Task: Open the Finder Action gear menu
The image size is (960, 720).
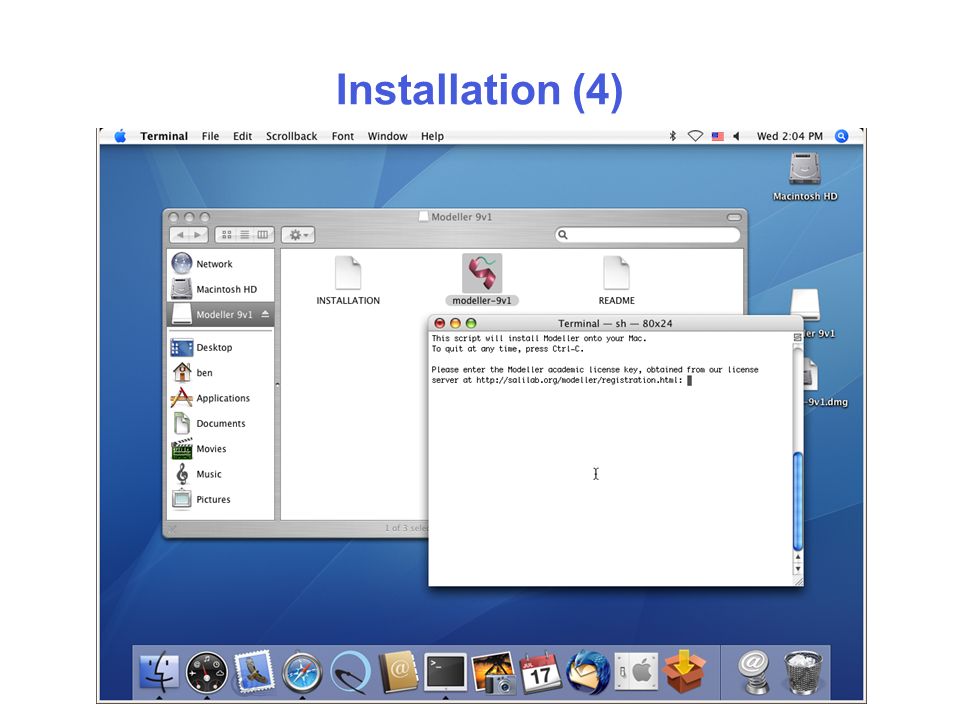Action: coord(298,234)
